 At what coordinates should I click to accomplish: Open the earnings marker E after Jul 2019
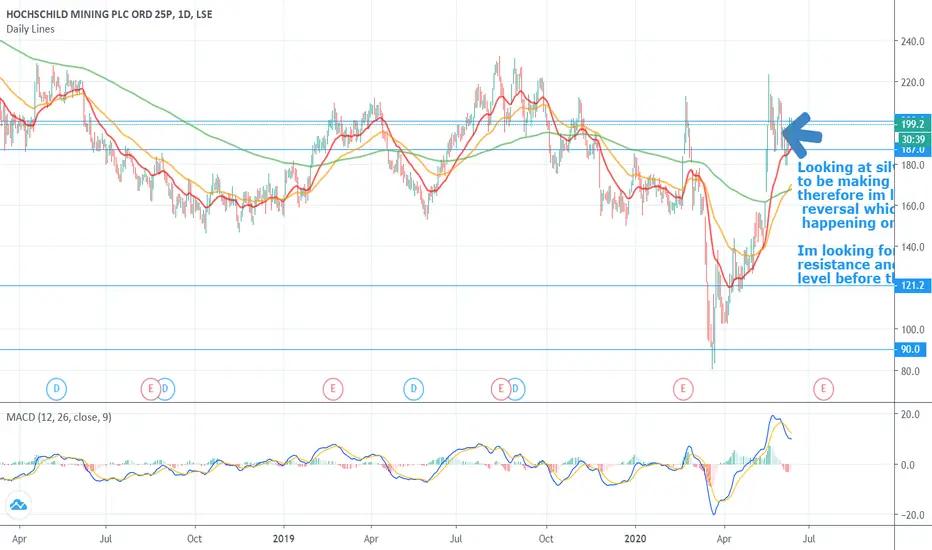tap(500, 389)
